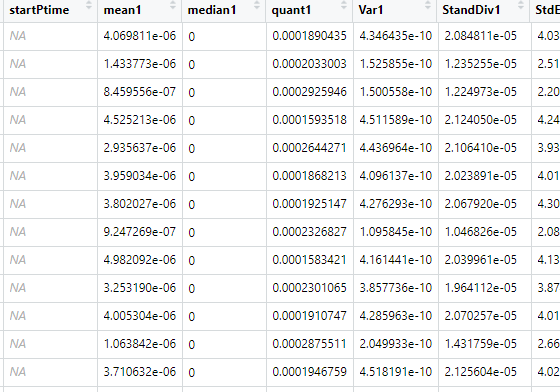Sort table by mean1 column arrows
Image resolution: width=560 pixels, height=392 pixels.
(172, 5)
